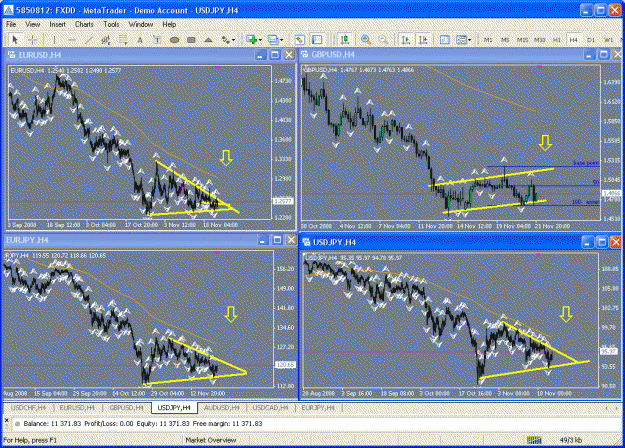Switch to the AUDUSD,H4 chart tab

point(222,408)
